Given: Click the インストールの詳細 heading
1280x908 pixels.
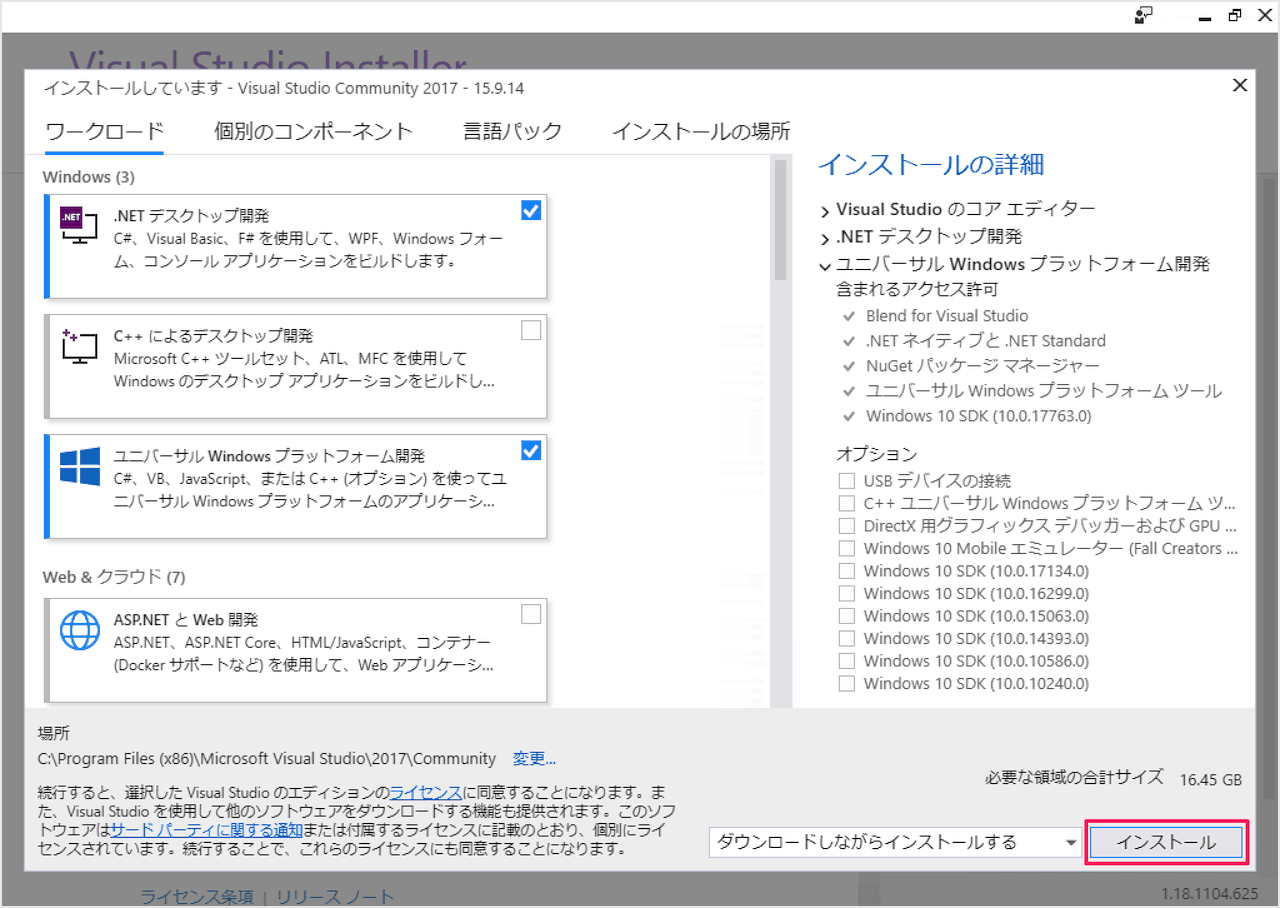Looking at the screenshot, I should coord(931,165).
